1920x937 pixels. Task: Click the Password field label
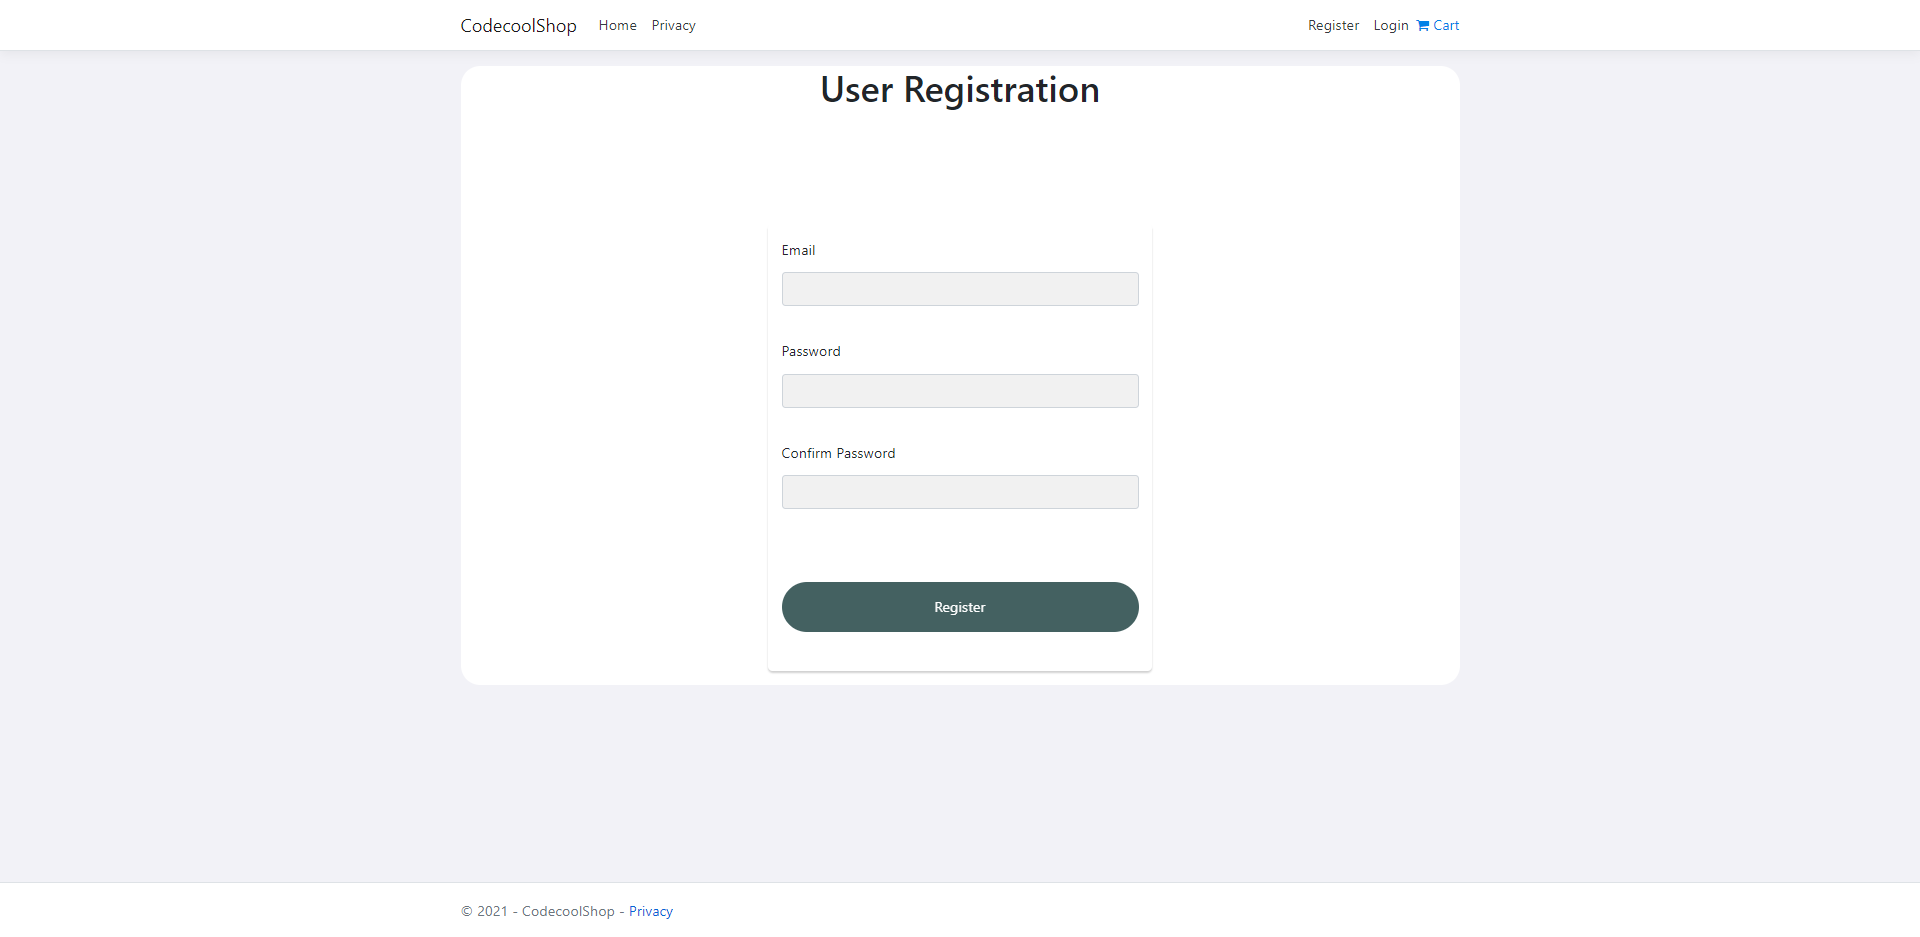pos(810,351)
